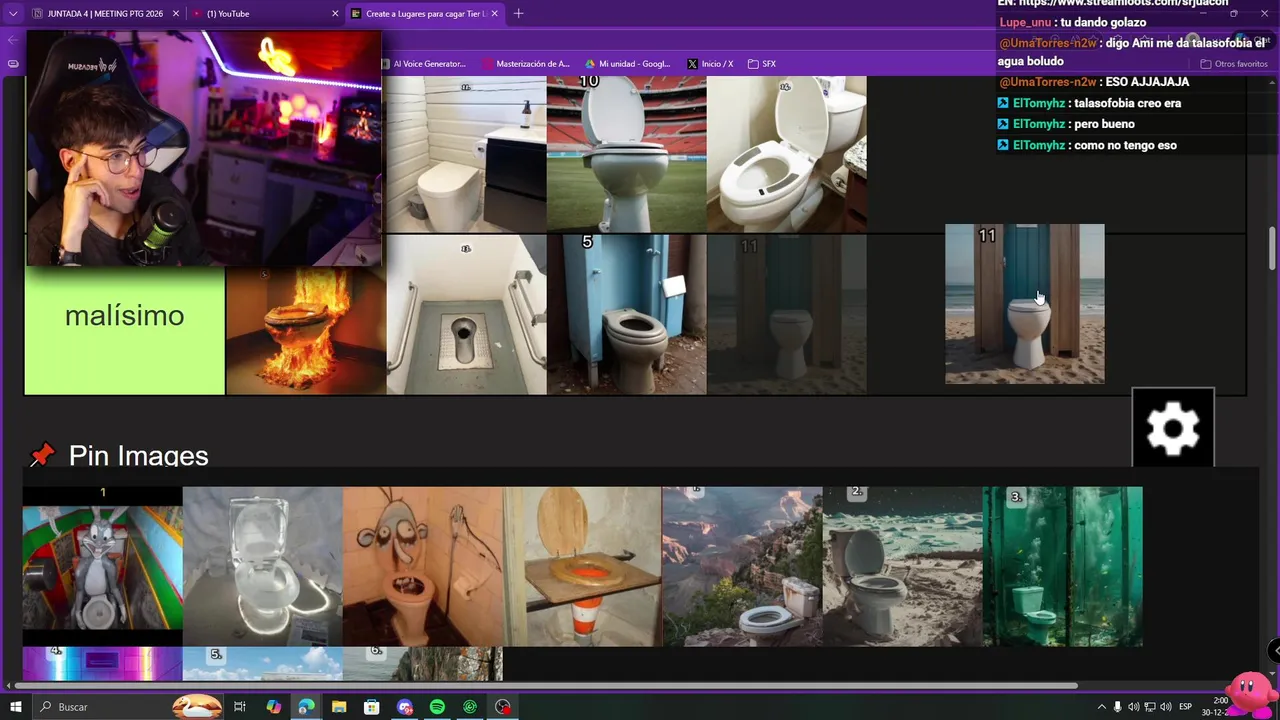Open Microsoft Store from the taskbar

pyautogui.click(x=372, y=707)
